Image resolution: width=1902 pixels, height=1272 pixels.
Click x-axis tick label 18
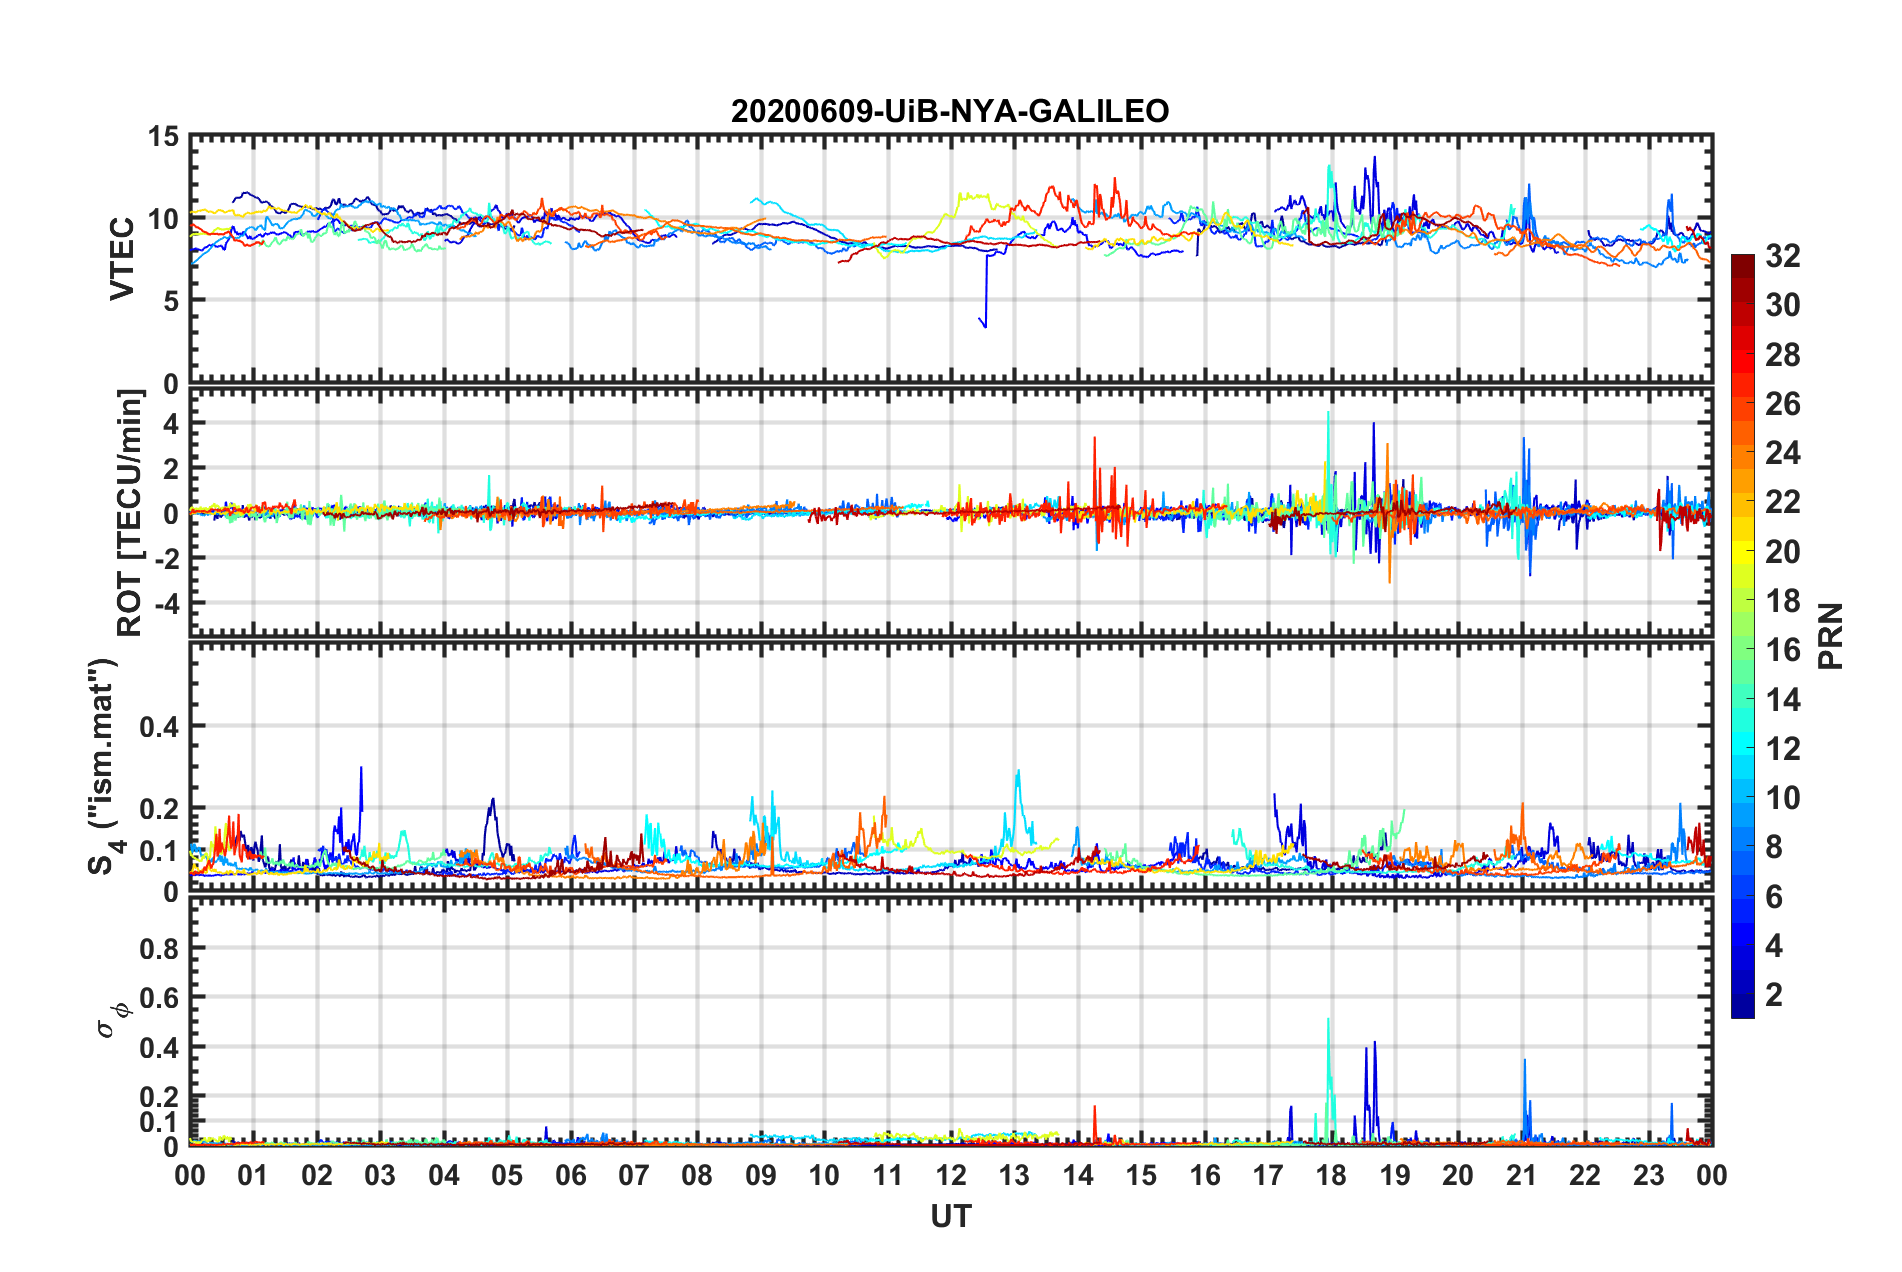(x=1331, y=1175)
